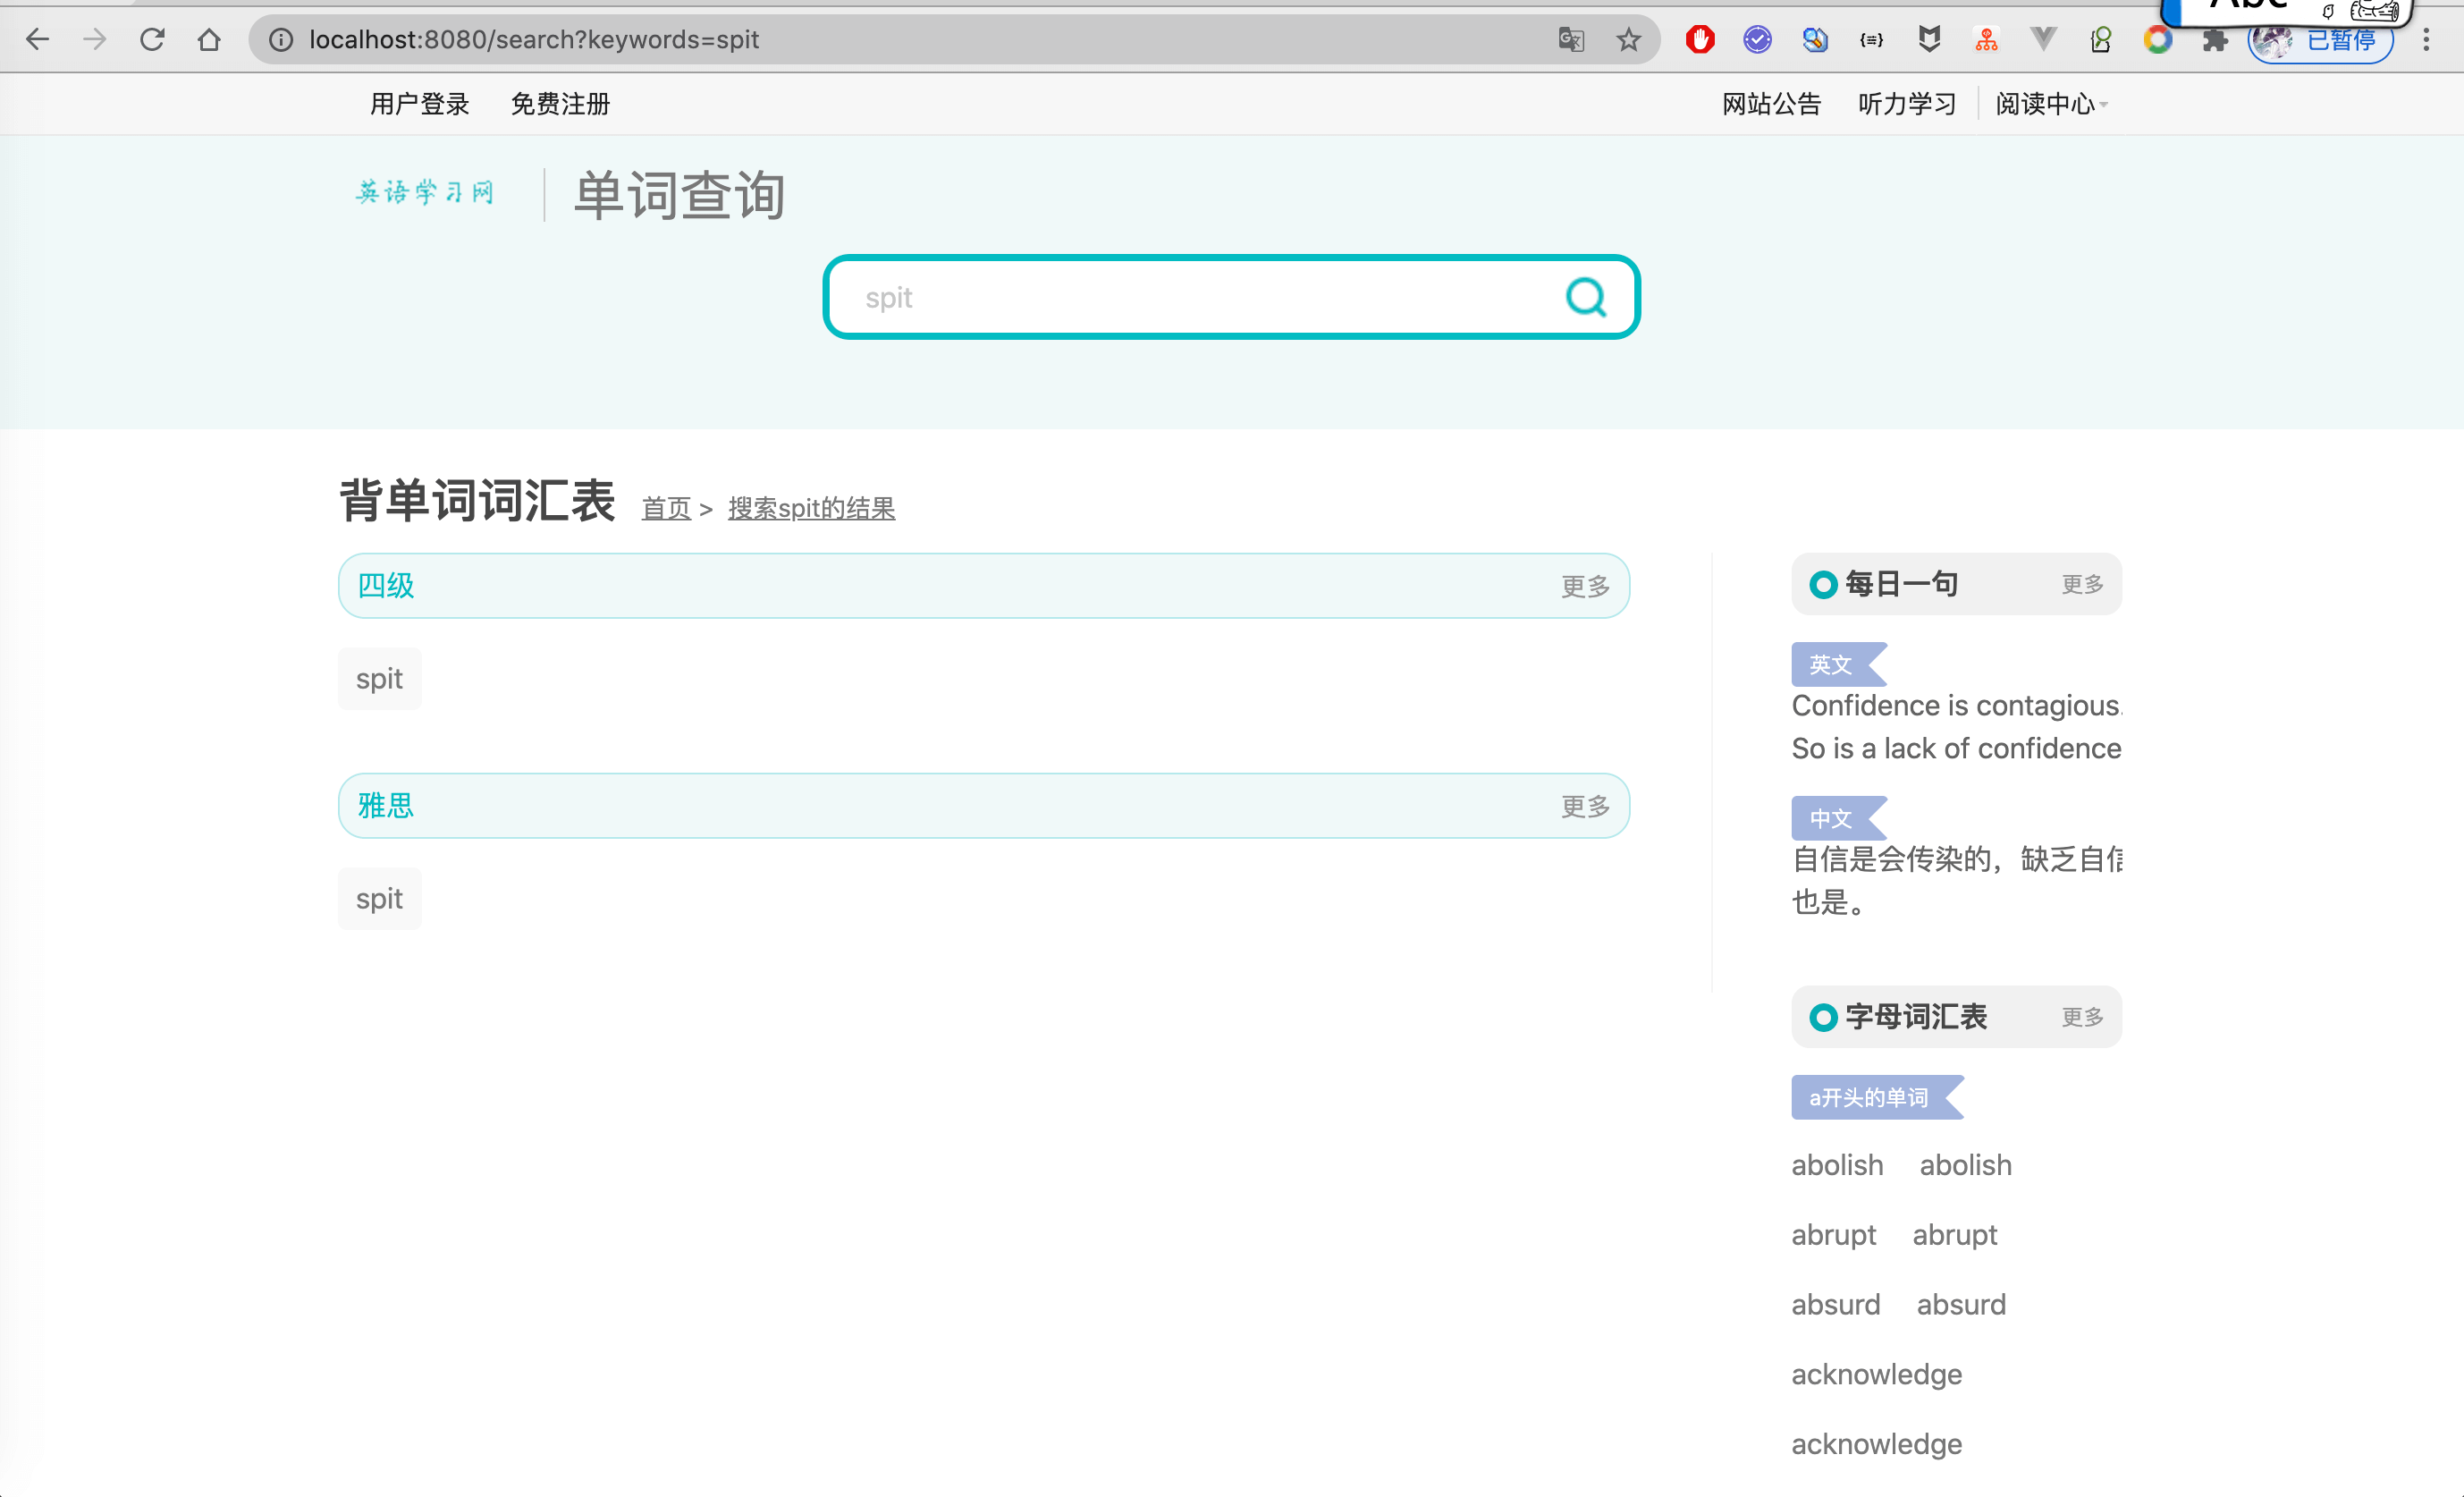Open the Chrome extensions puzzle icon
Screen dimensions: 2464x1497
pyautogui.click(x=2215, y=40)
